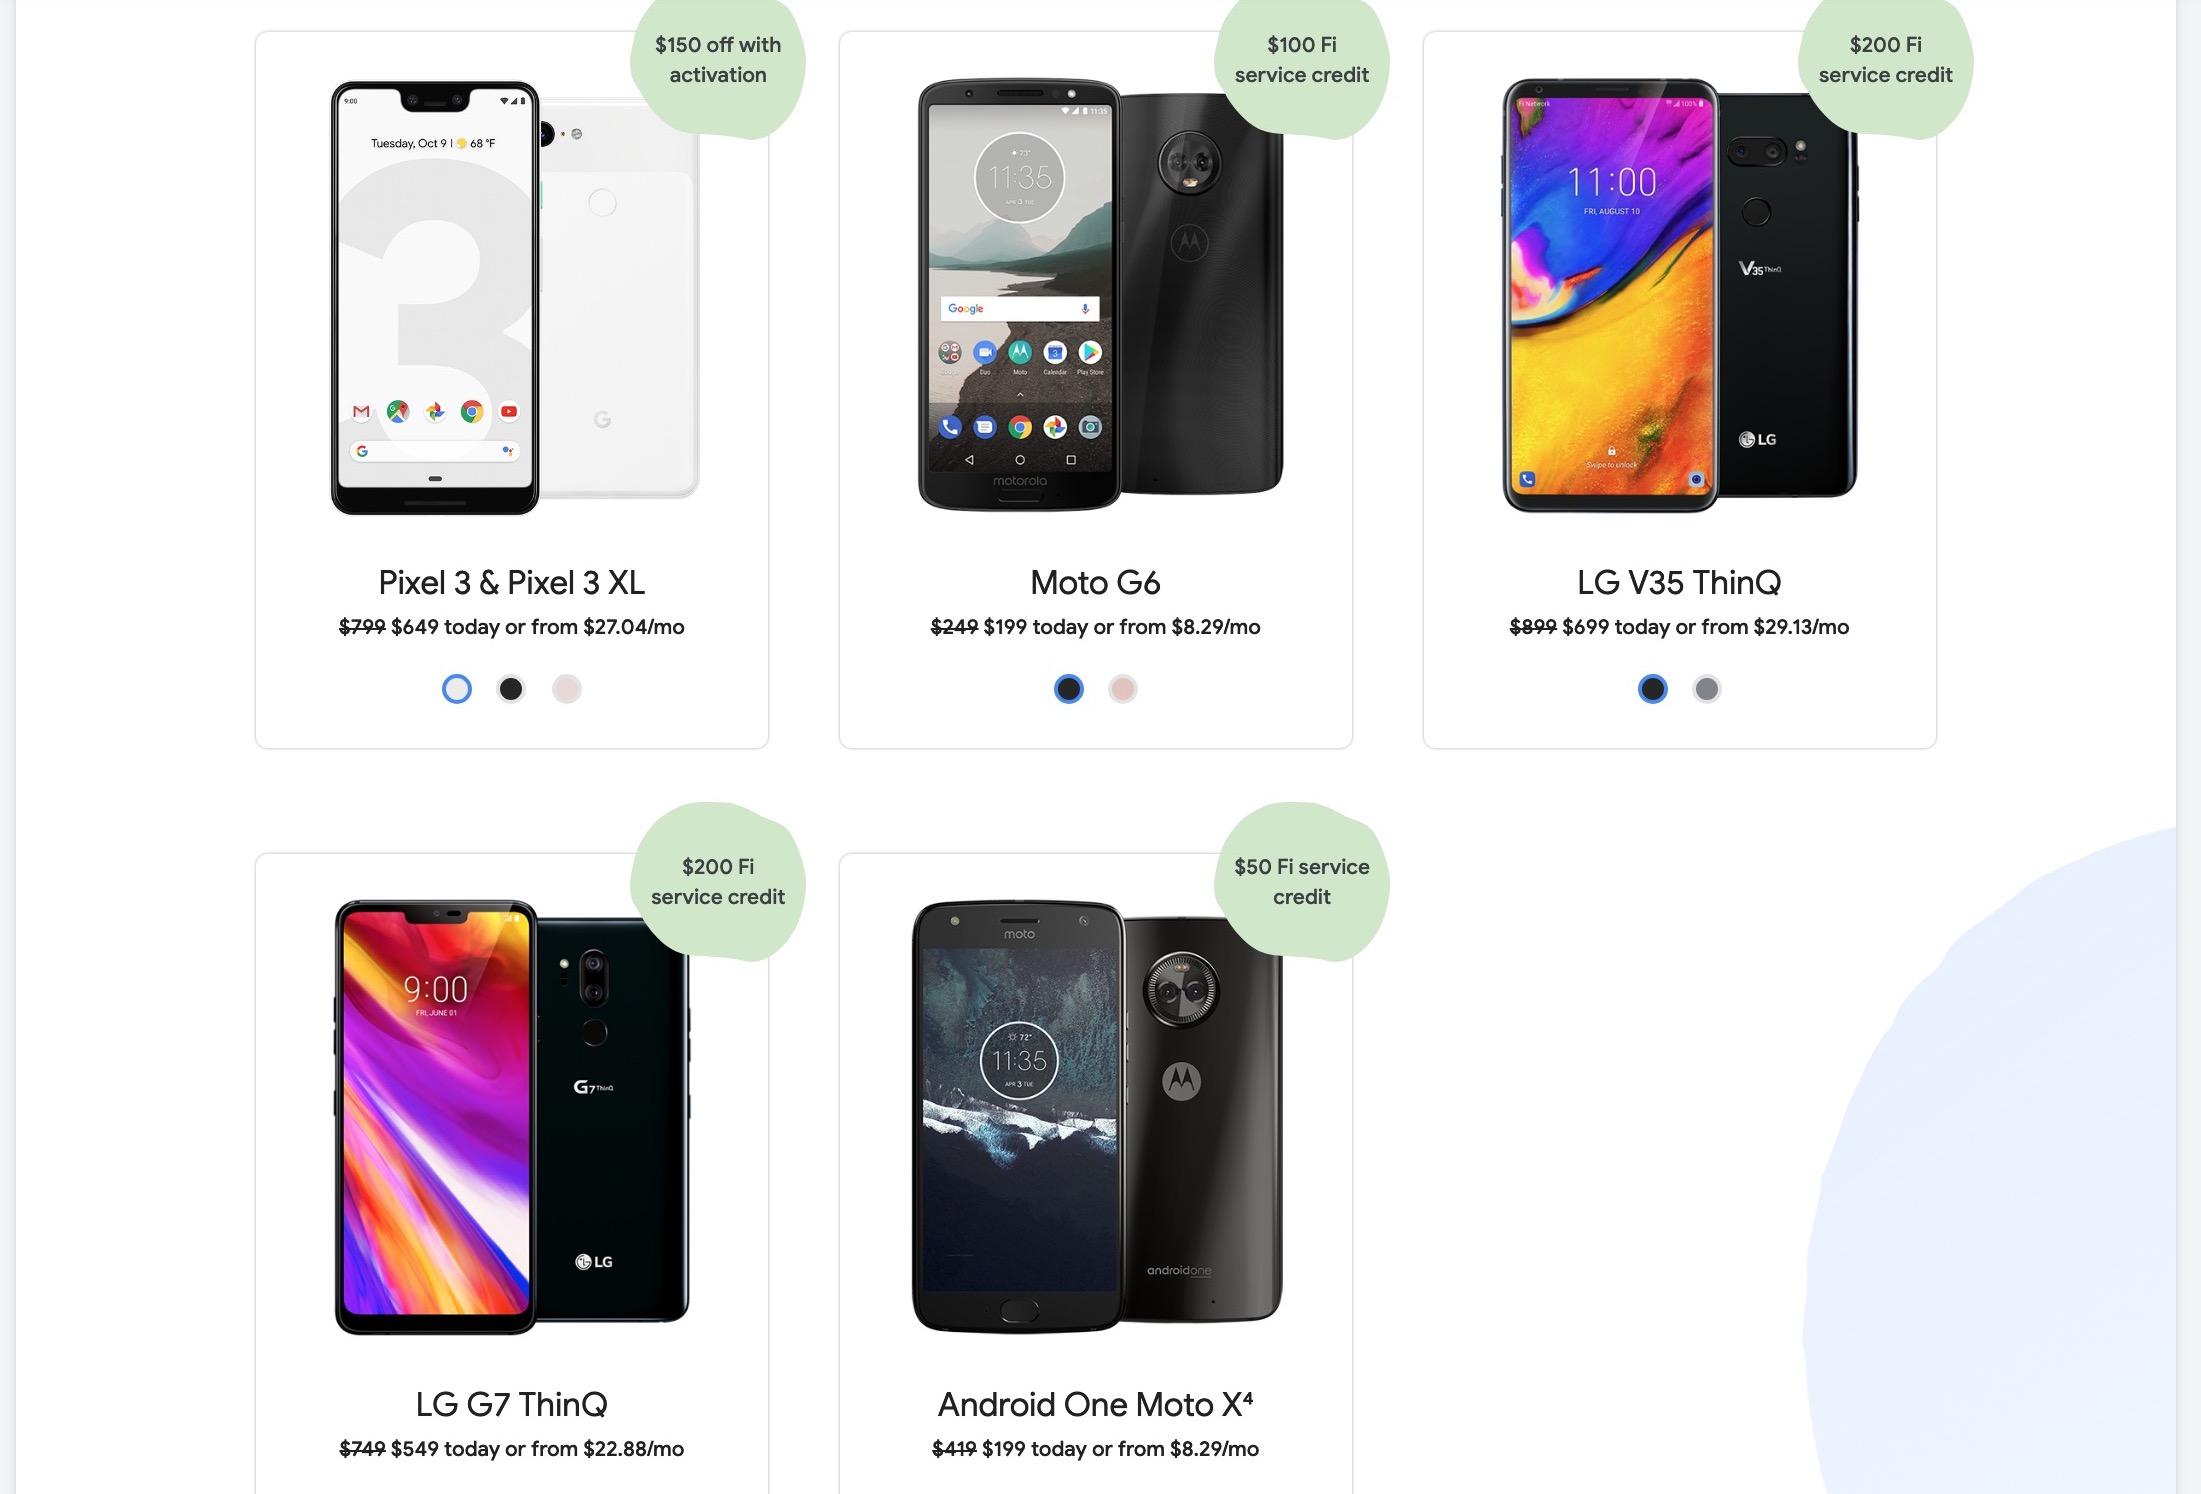
Task: Choose the blush pink Moto G6 color
Action: tap(1123, 689)
